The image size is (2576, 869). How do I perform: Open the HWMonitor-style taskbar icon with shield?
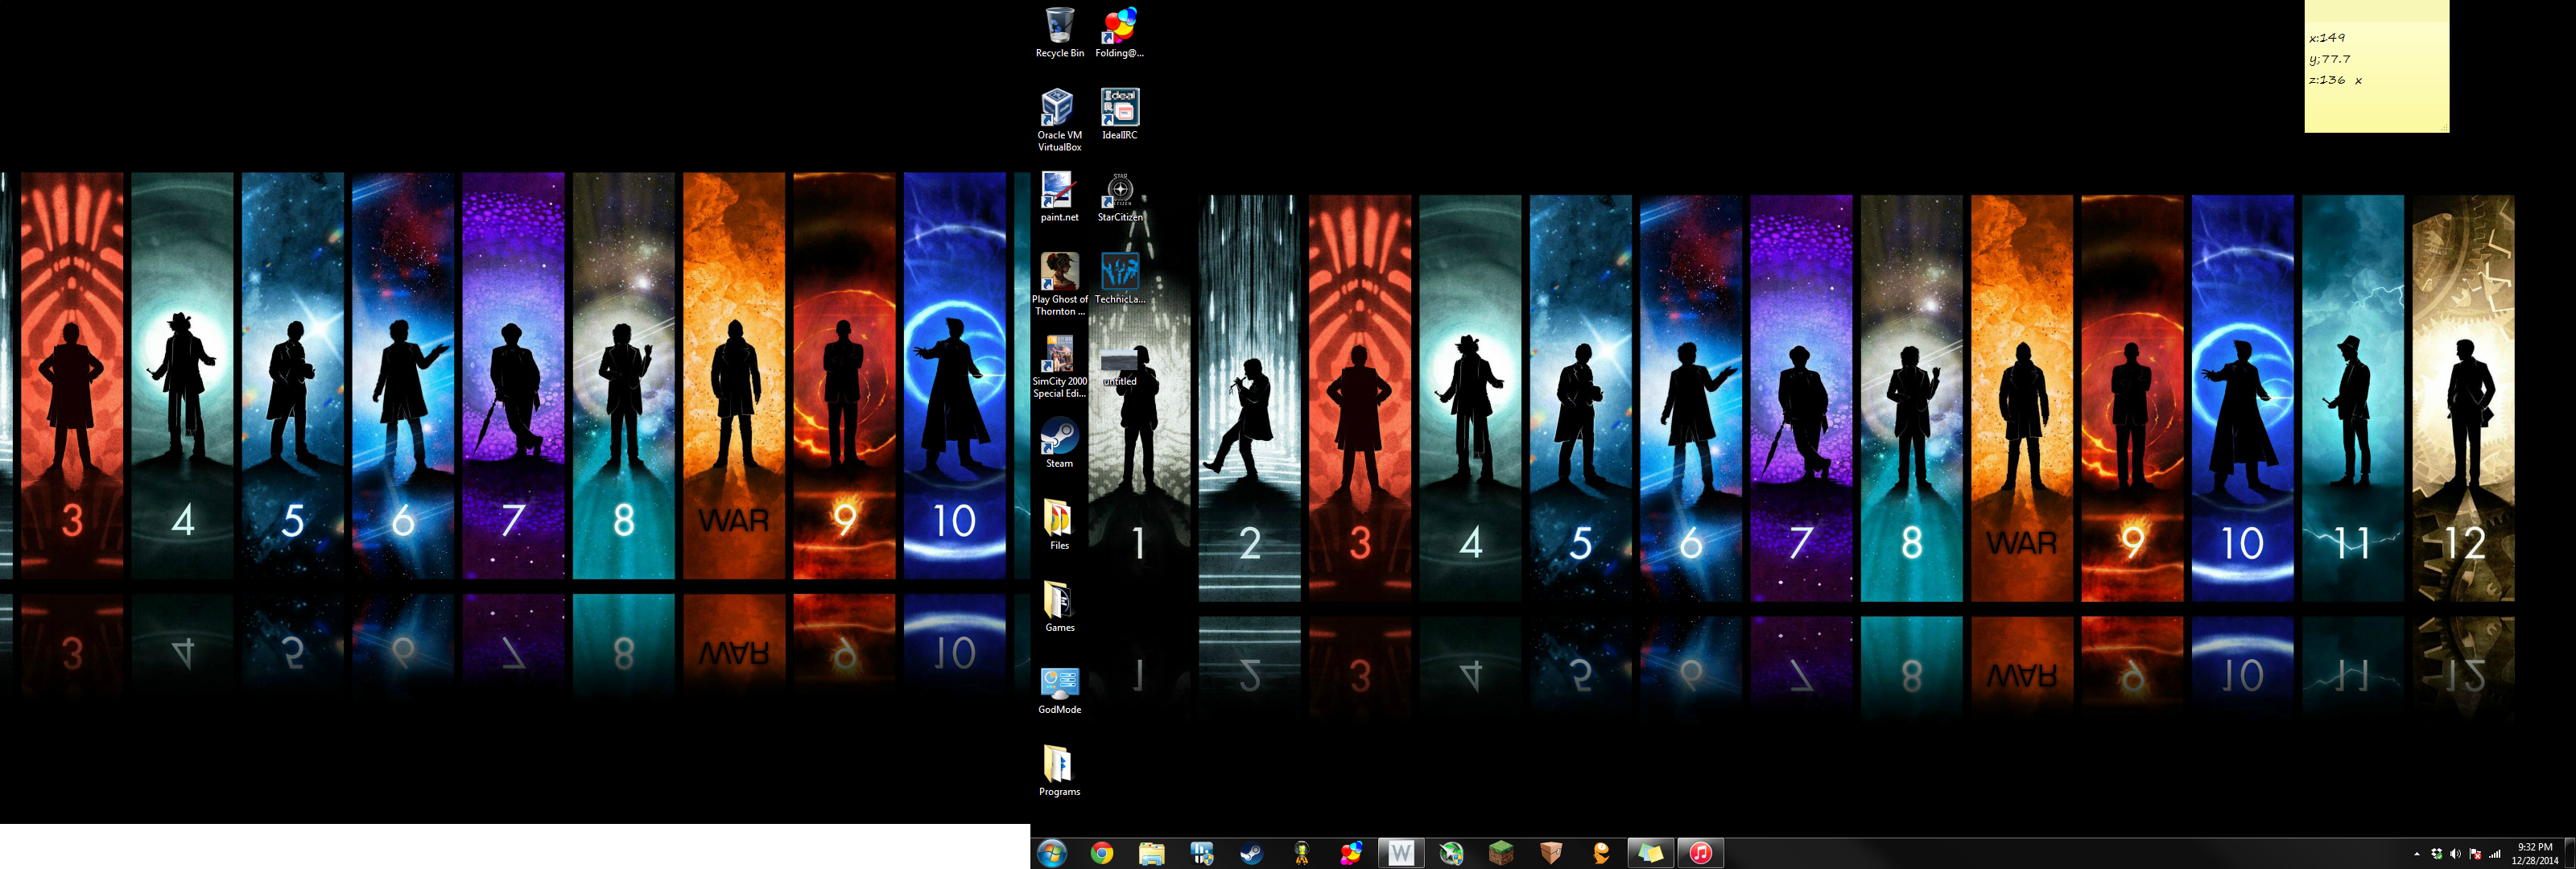1202,853
